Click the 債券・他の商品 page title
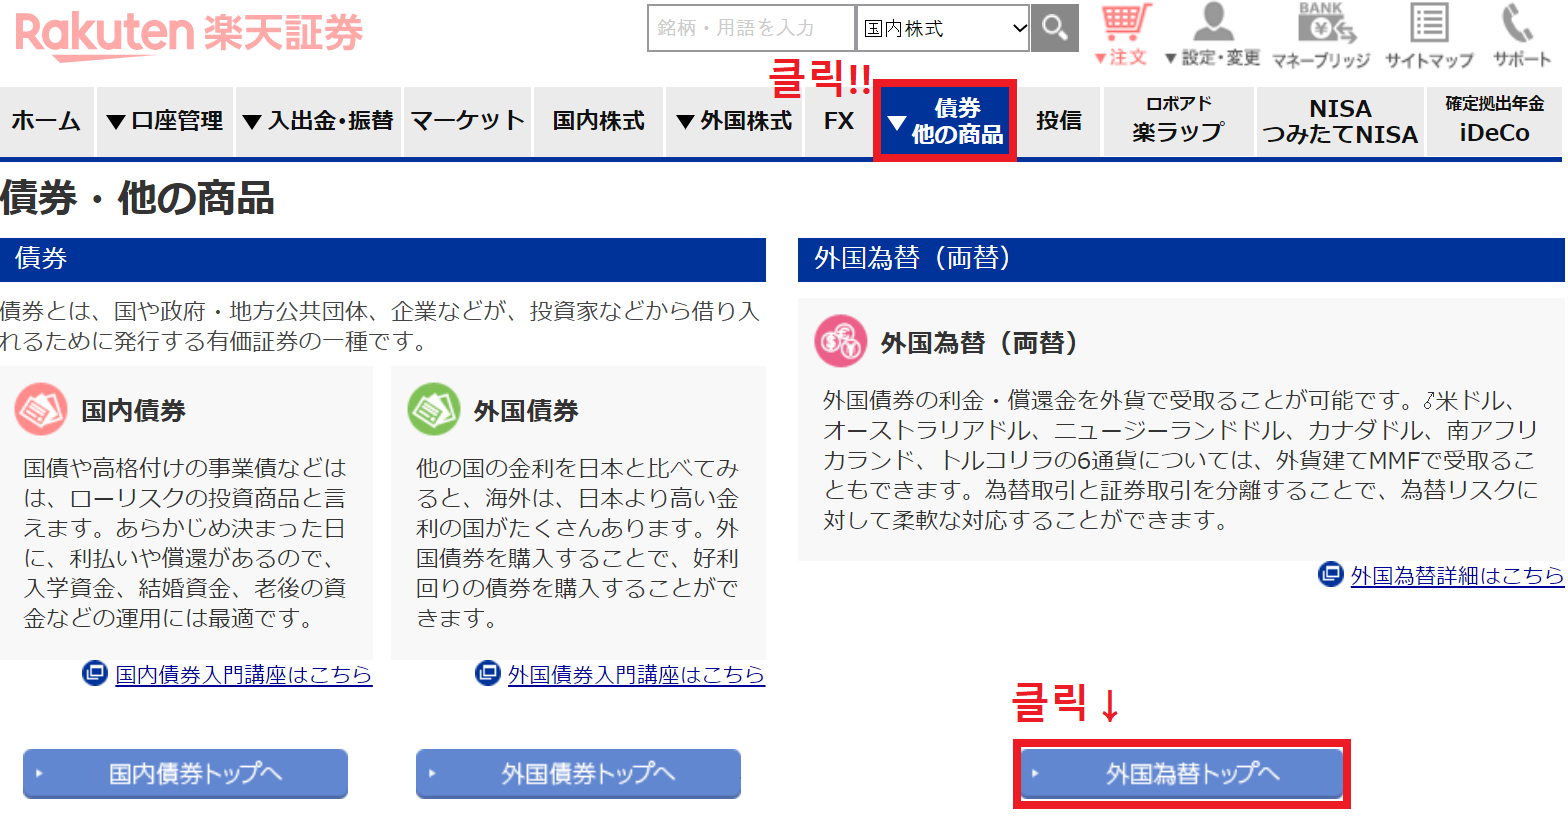The width and height of the screenshot is (1568, 818). click(137, 198)
